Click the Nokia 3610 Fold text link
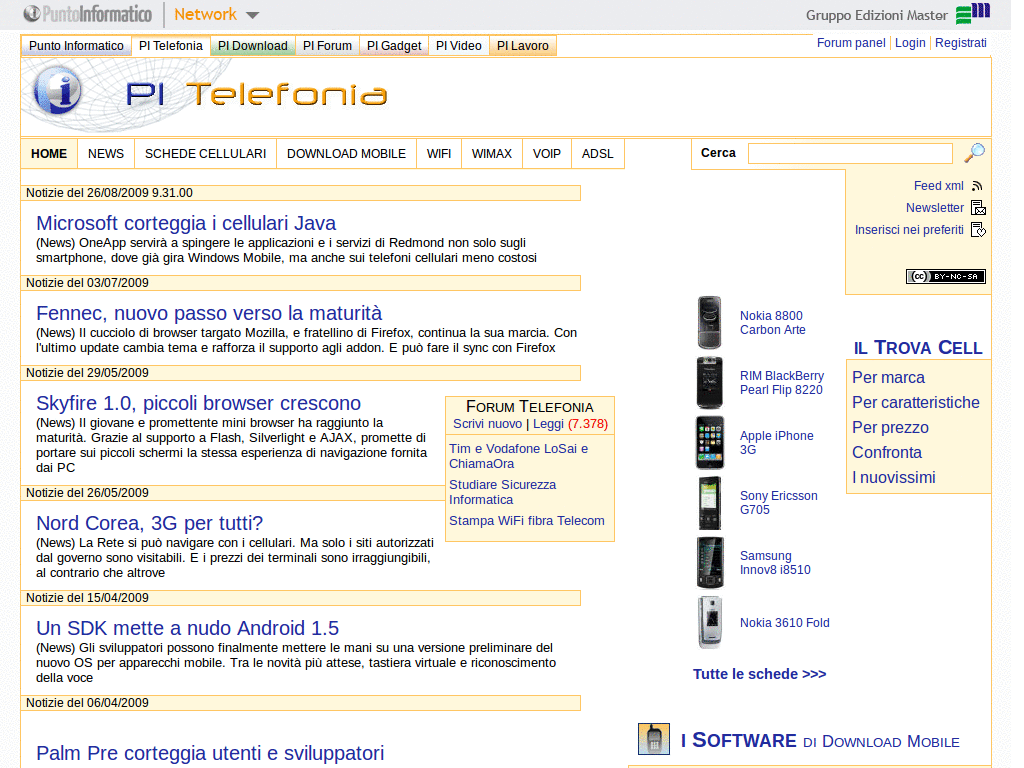The image size is (1024, 768). point(784,623)
